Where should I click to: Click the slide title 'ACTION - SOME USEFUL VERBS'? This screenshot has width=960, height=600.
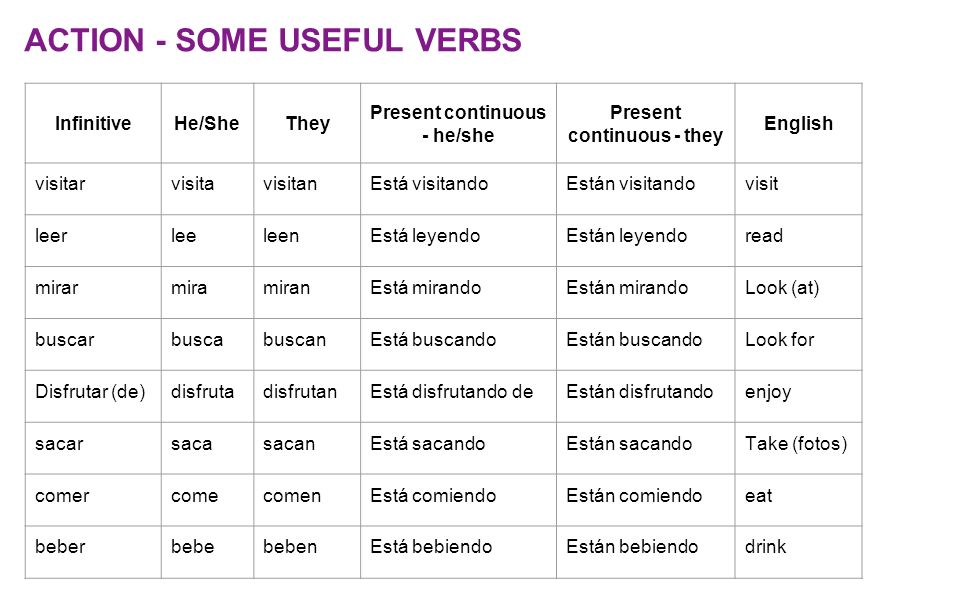tap(272, 40)
